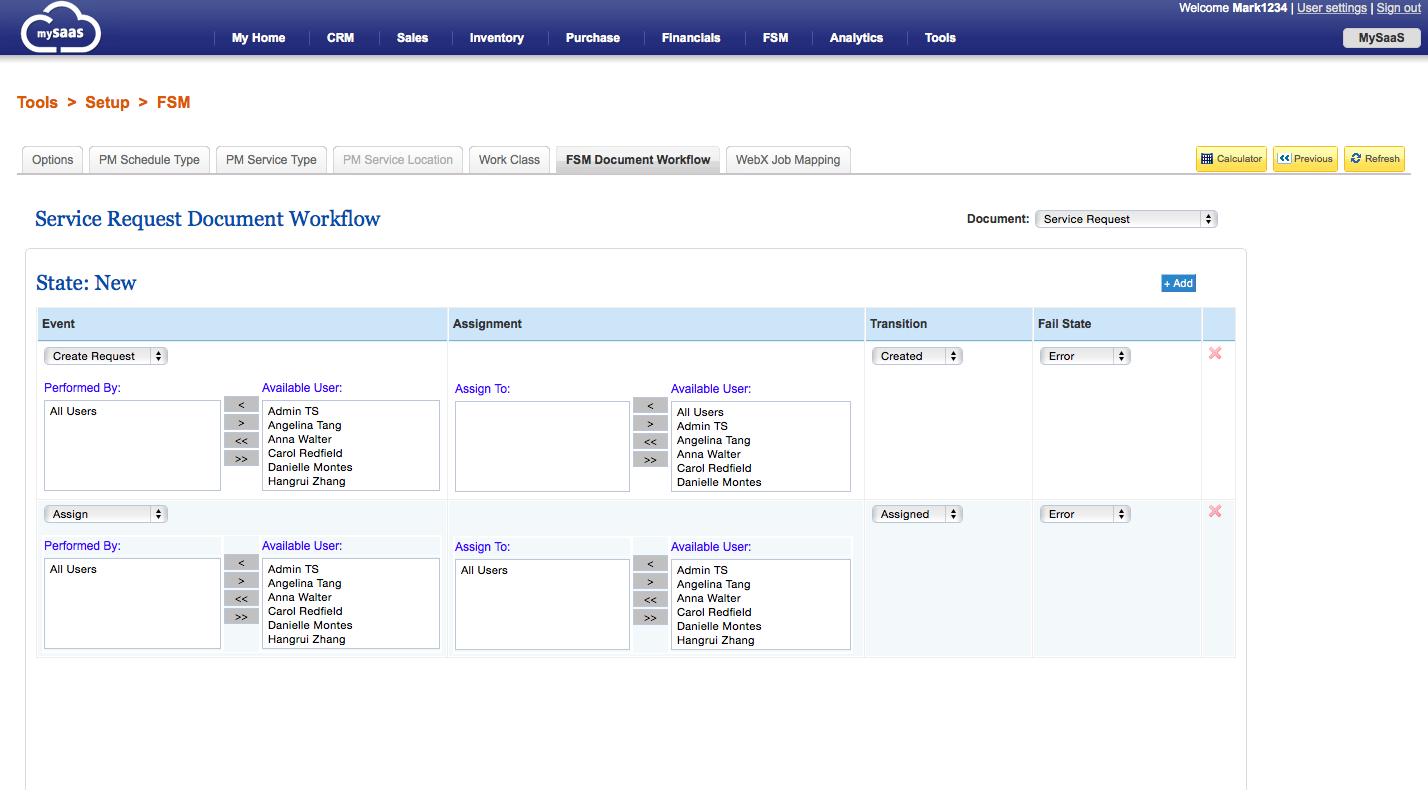
Task: Open the Assigned transition dropdown
Action: coord(917,514)
